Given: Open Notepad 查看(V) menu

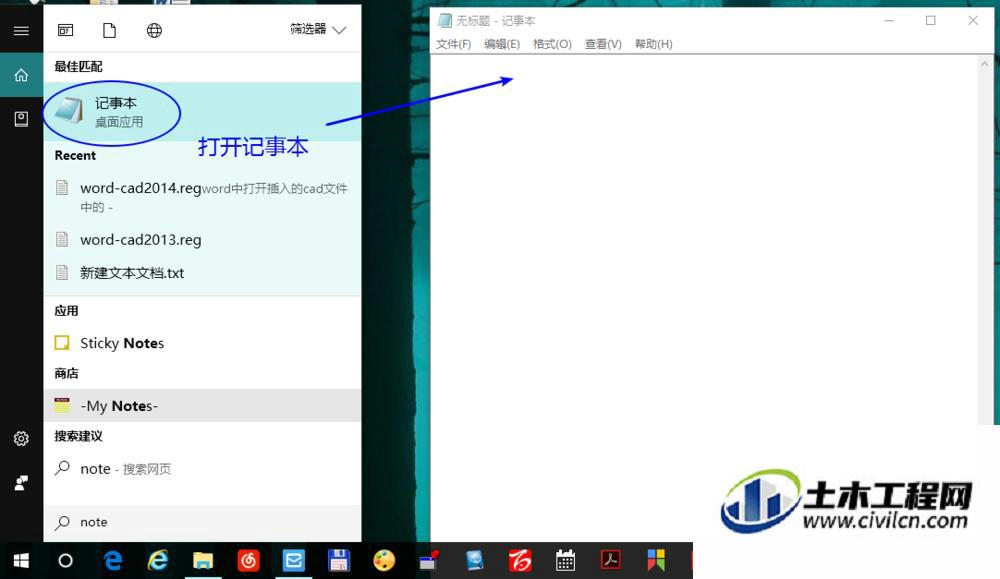Looking at the screenshot, I should [603, 44].
